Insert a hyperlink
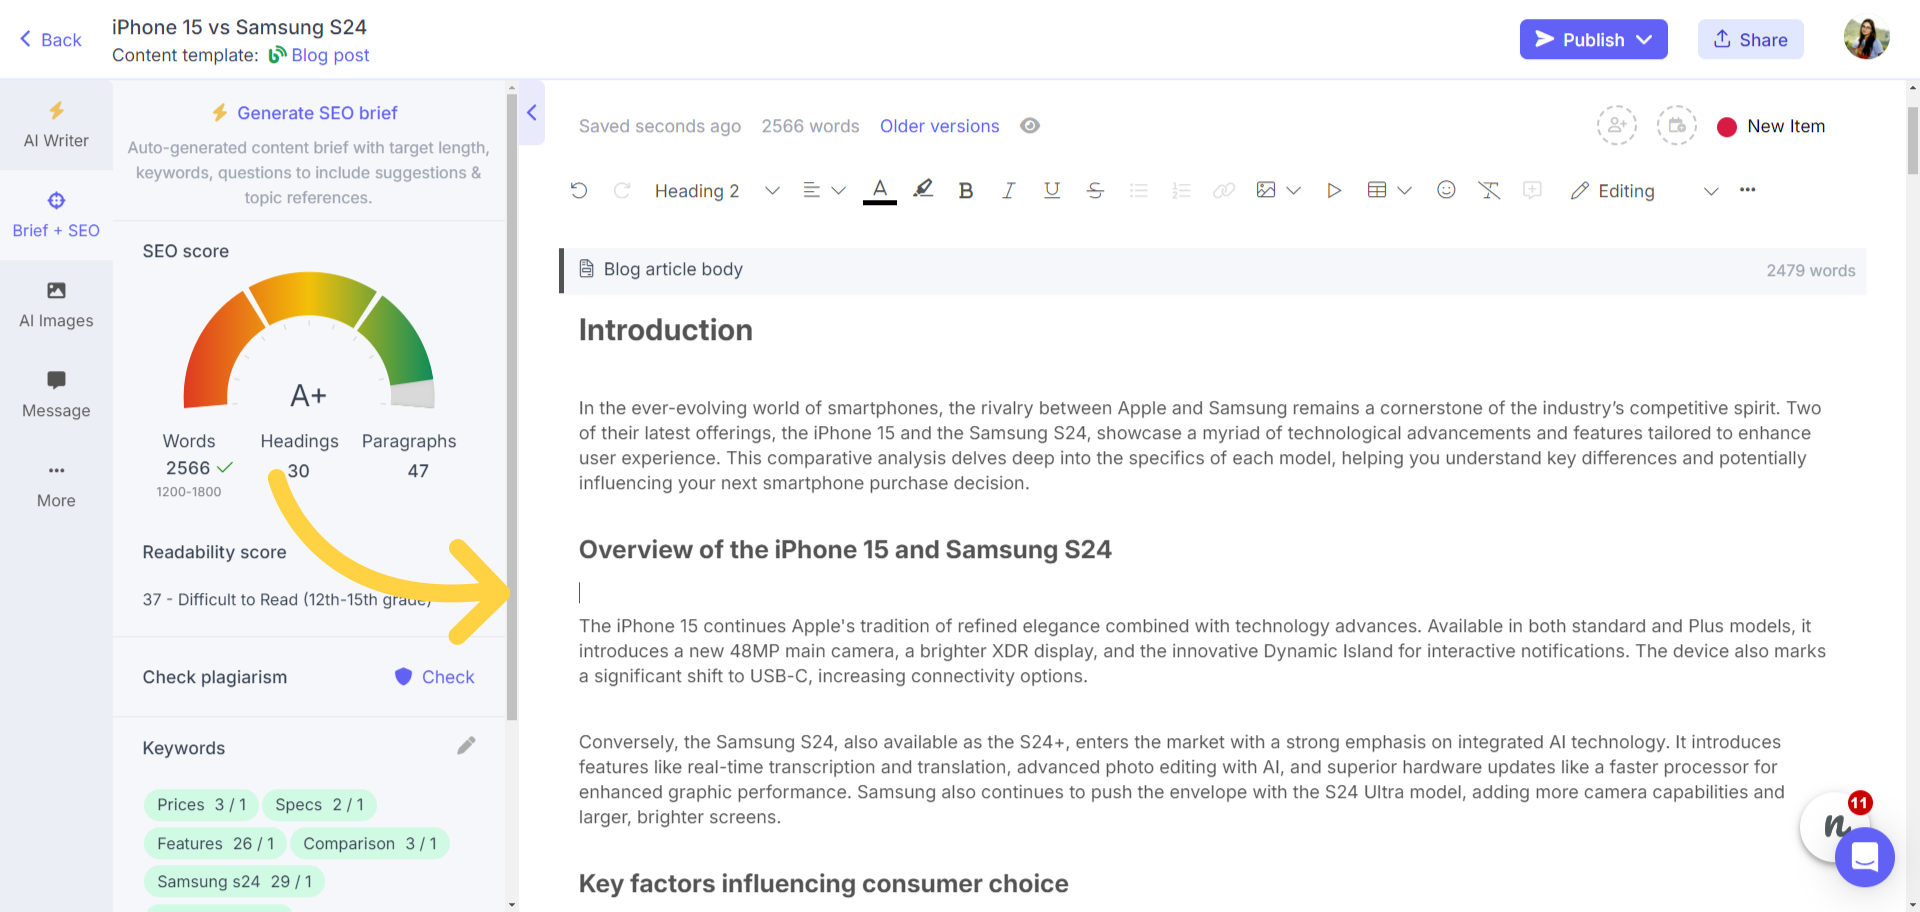 click(1224, 190)
